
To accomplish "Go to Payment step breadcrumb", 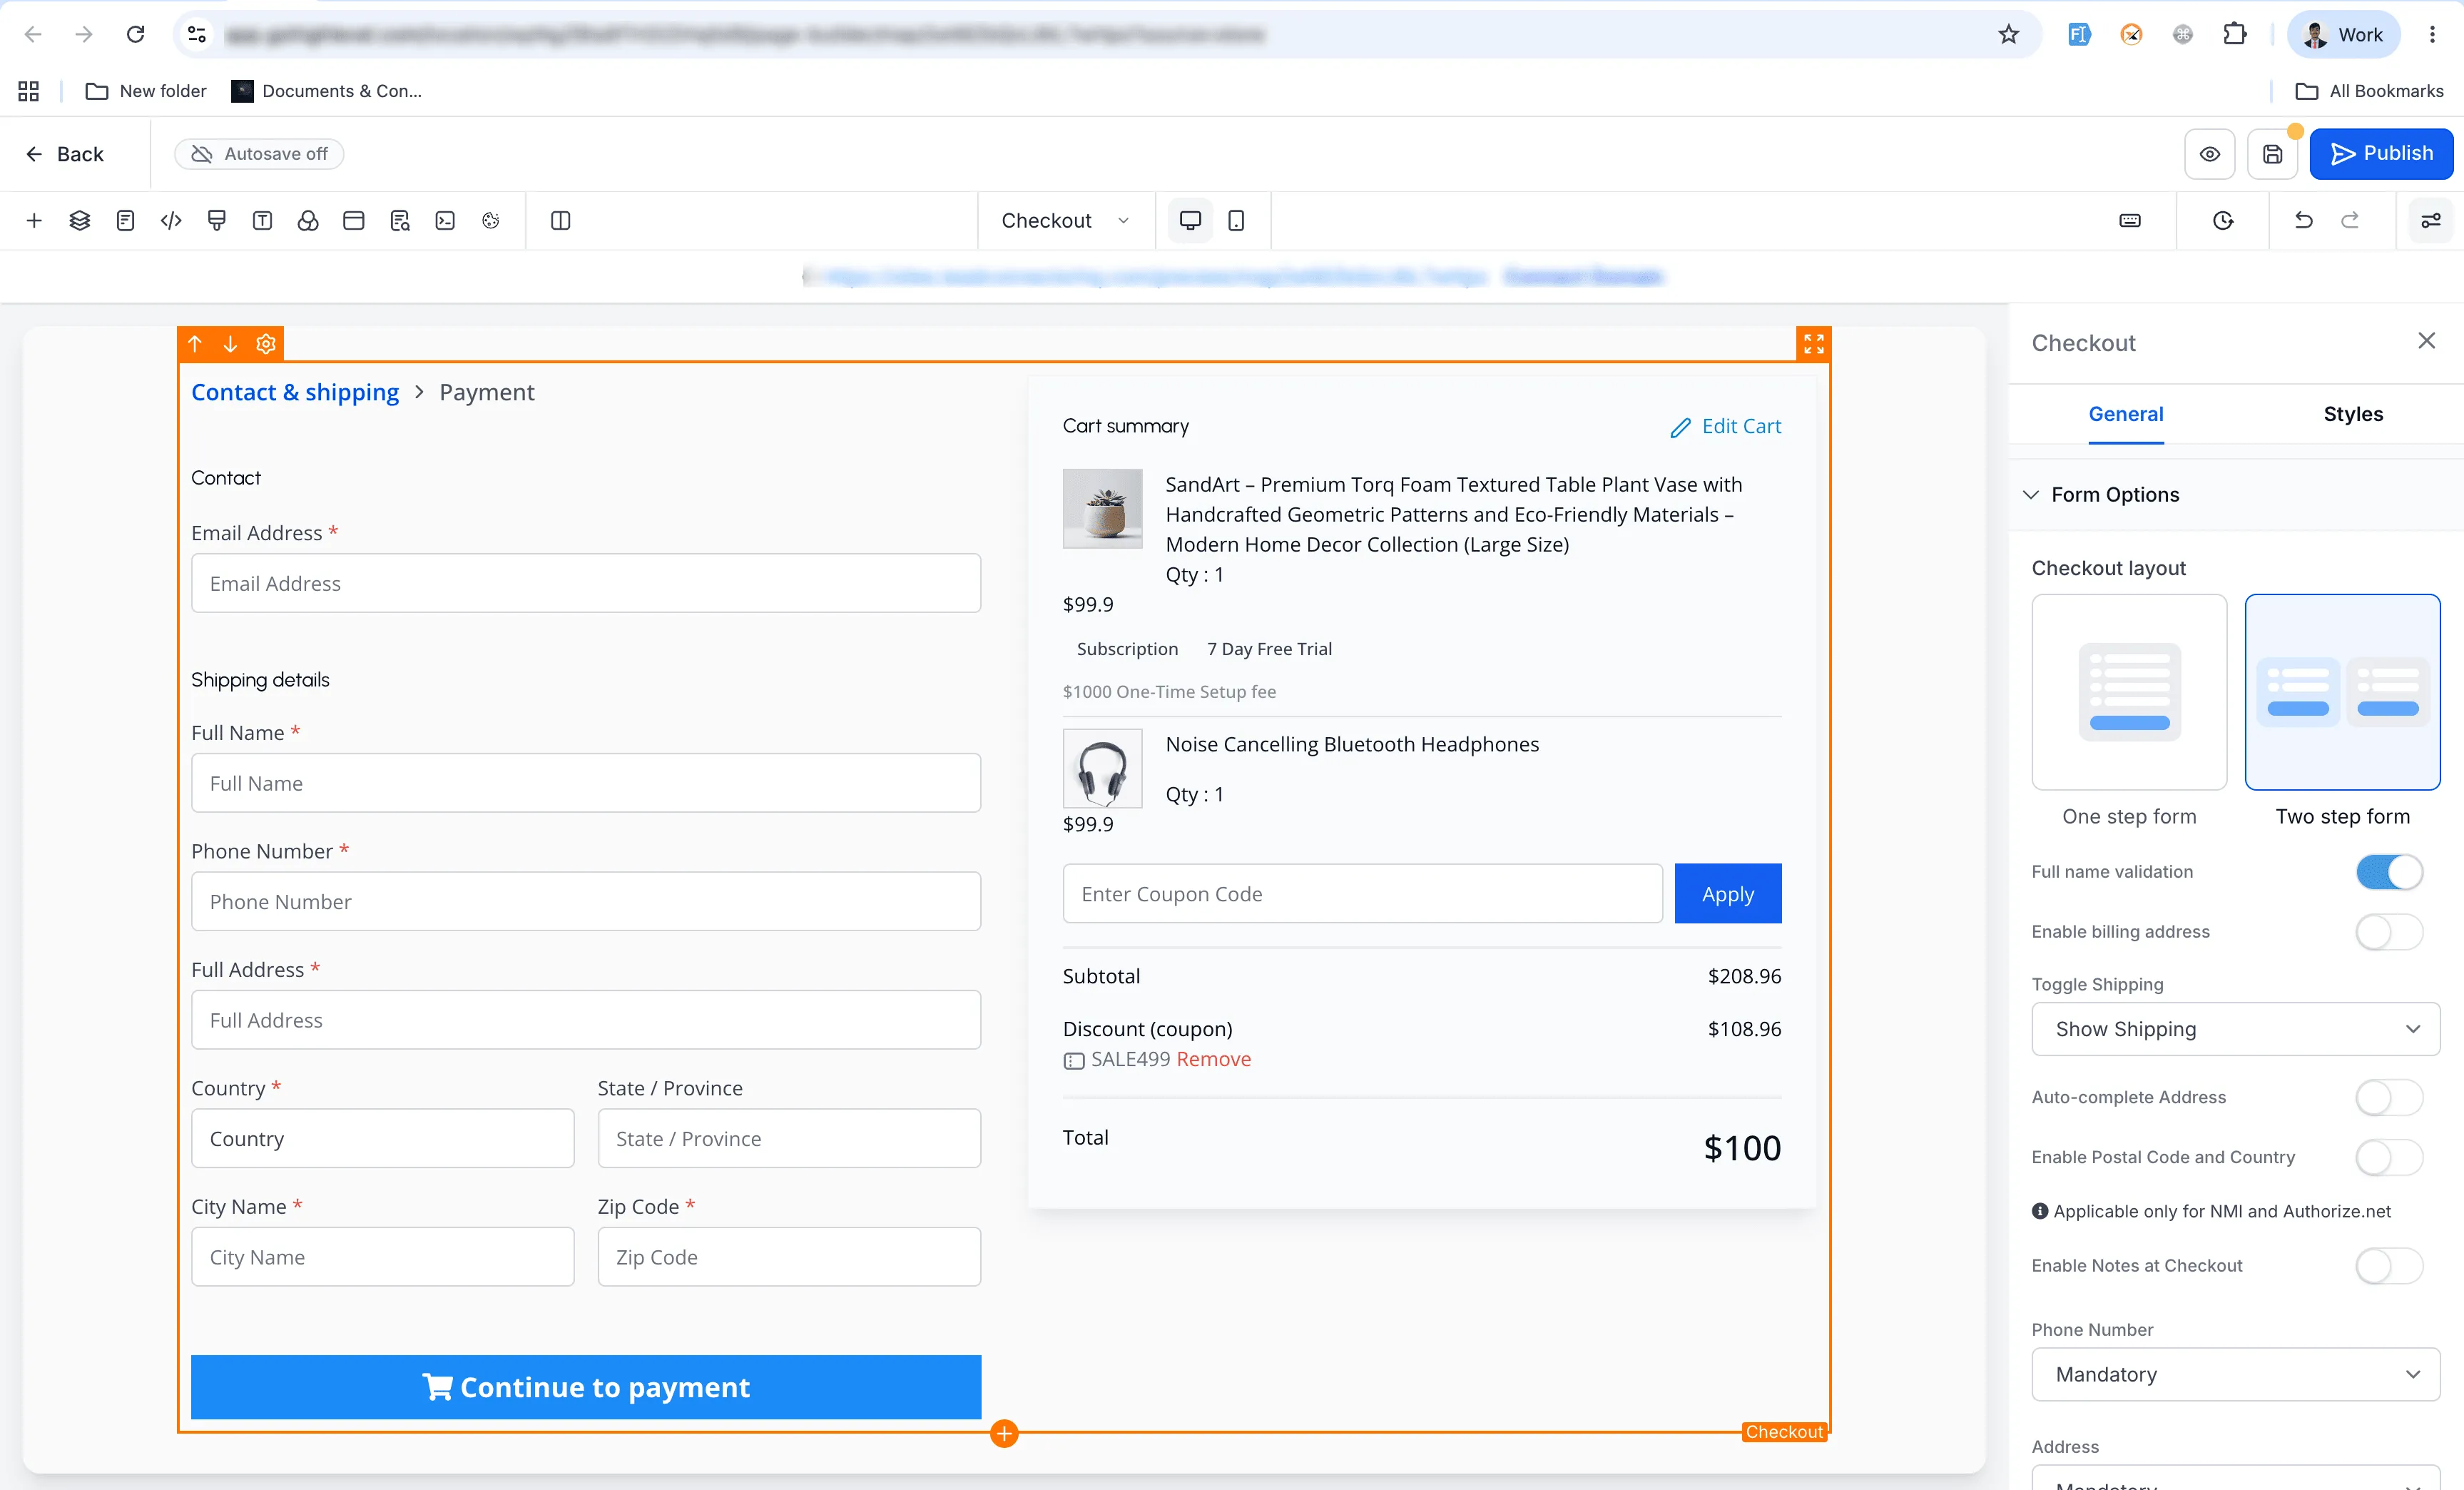I will tap(487, 392).
